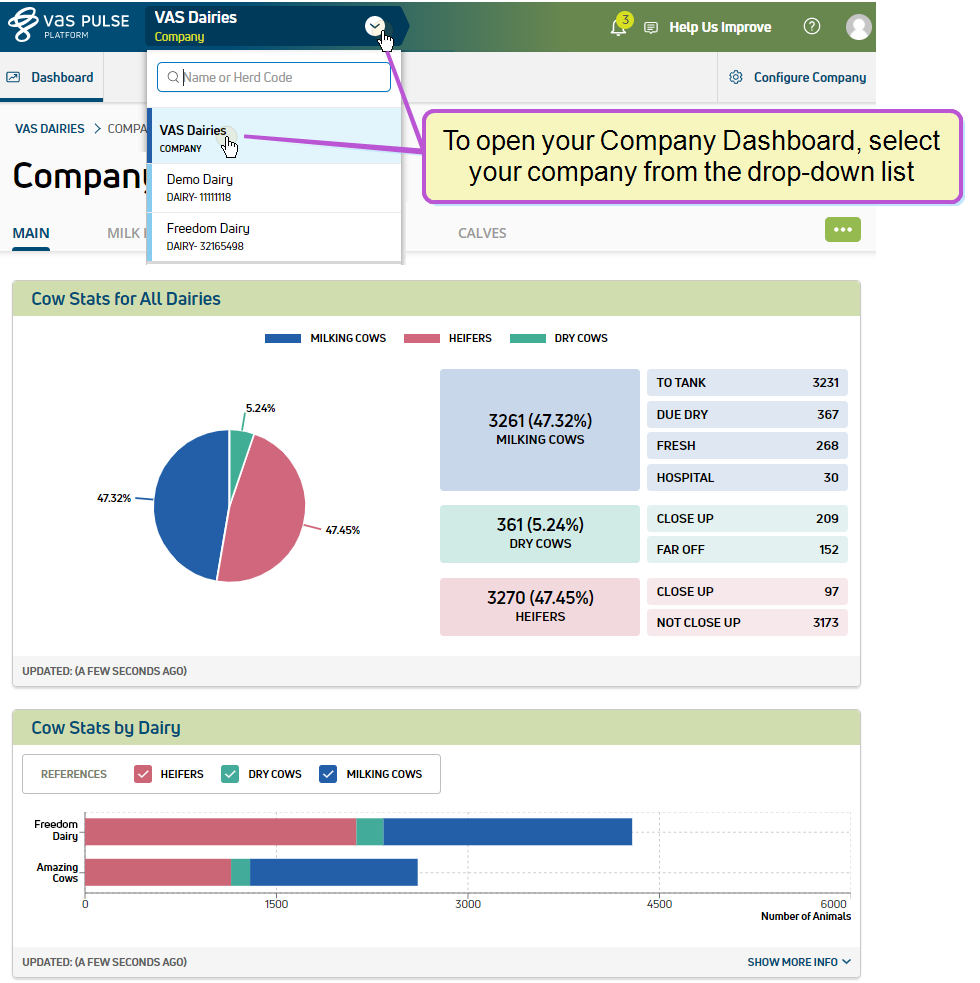Select VAS Dairies company from list
This screenshot has height=983, width=980.
pos(274,136)
